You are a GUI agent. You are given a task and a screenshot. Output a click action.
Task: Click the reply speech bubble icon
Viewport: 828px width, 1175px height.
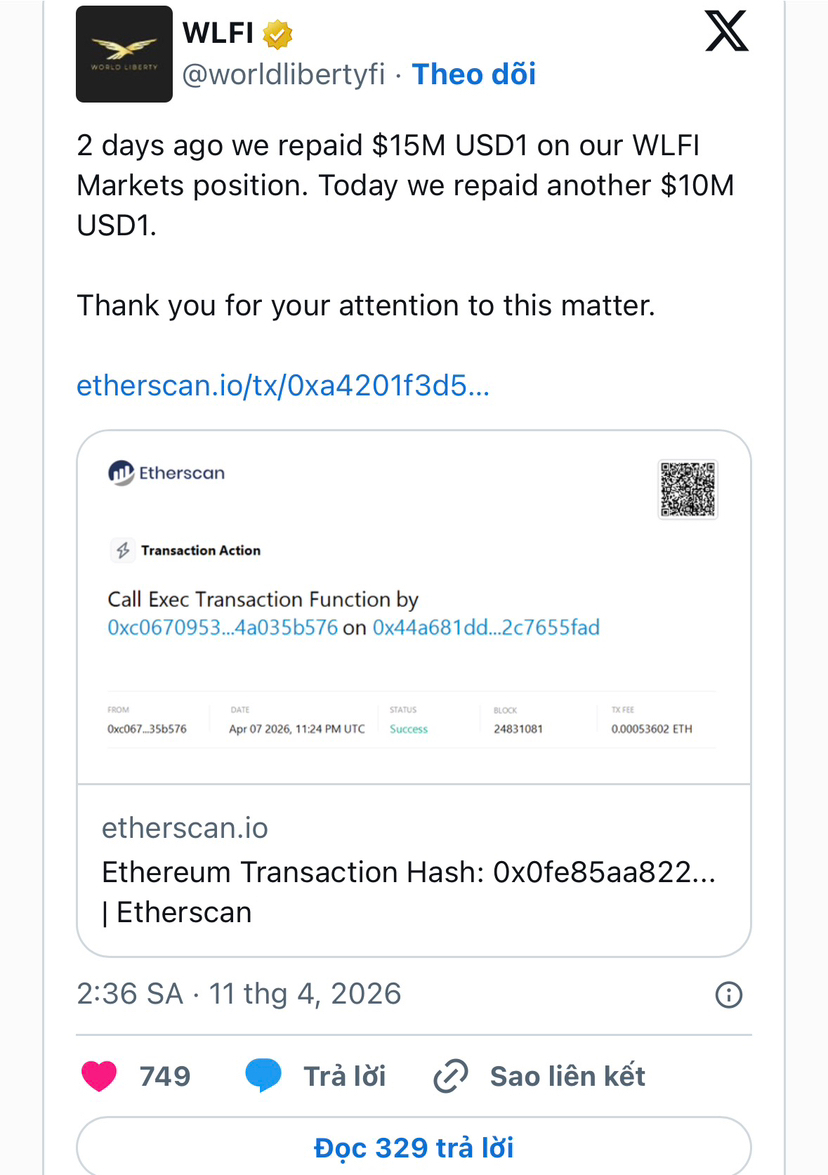[262, 1076]
